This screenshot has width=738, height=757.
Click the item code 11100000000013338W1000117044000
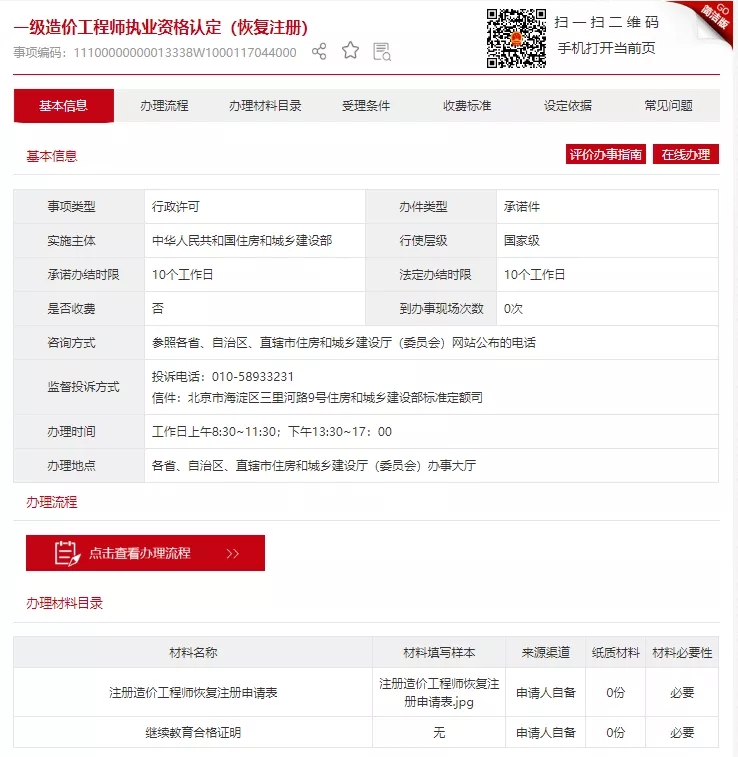[x=185, y=52]
